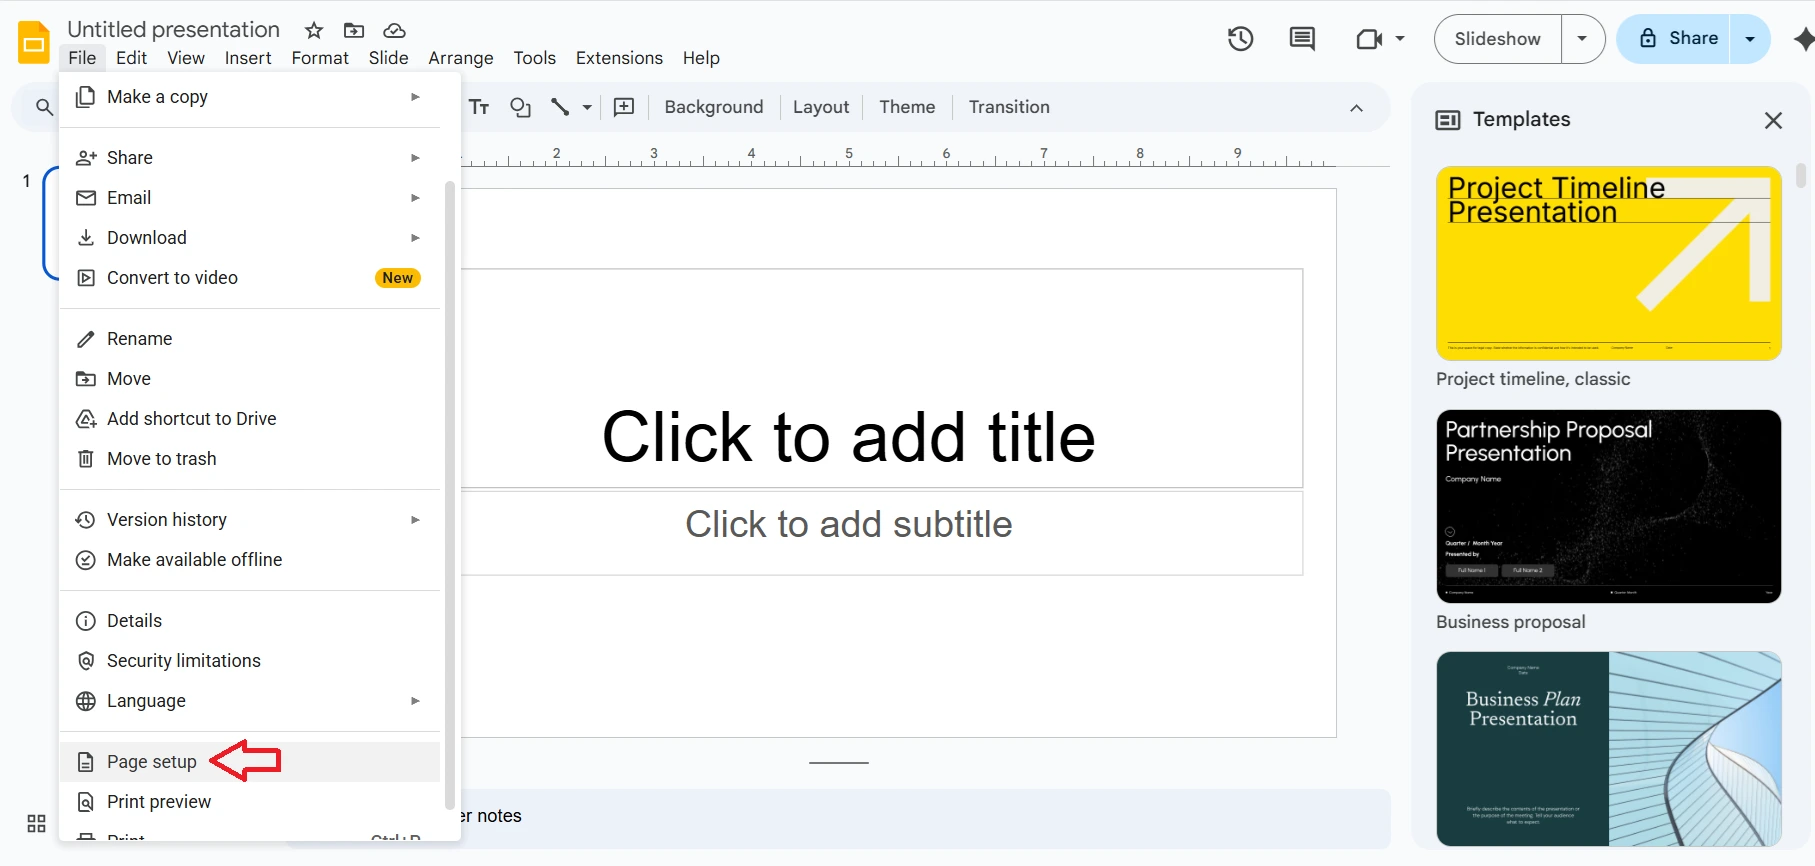Click the Move to trash bin icon
The image size is (1815, 866).
(x=86, y=459)
